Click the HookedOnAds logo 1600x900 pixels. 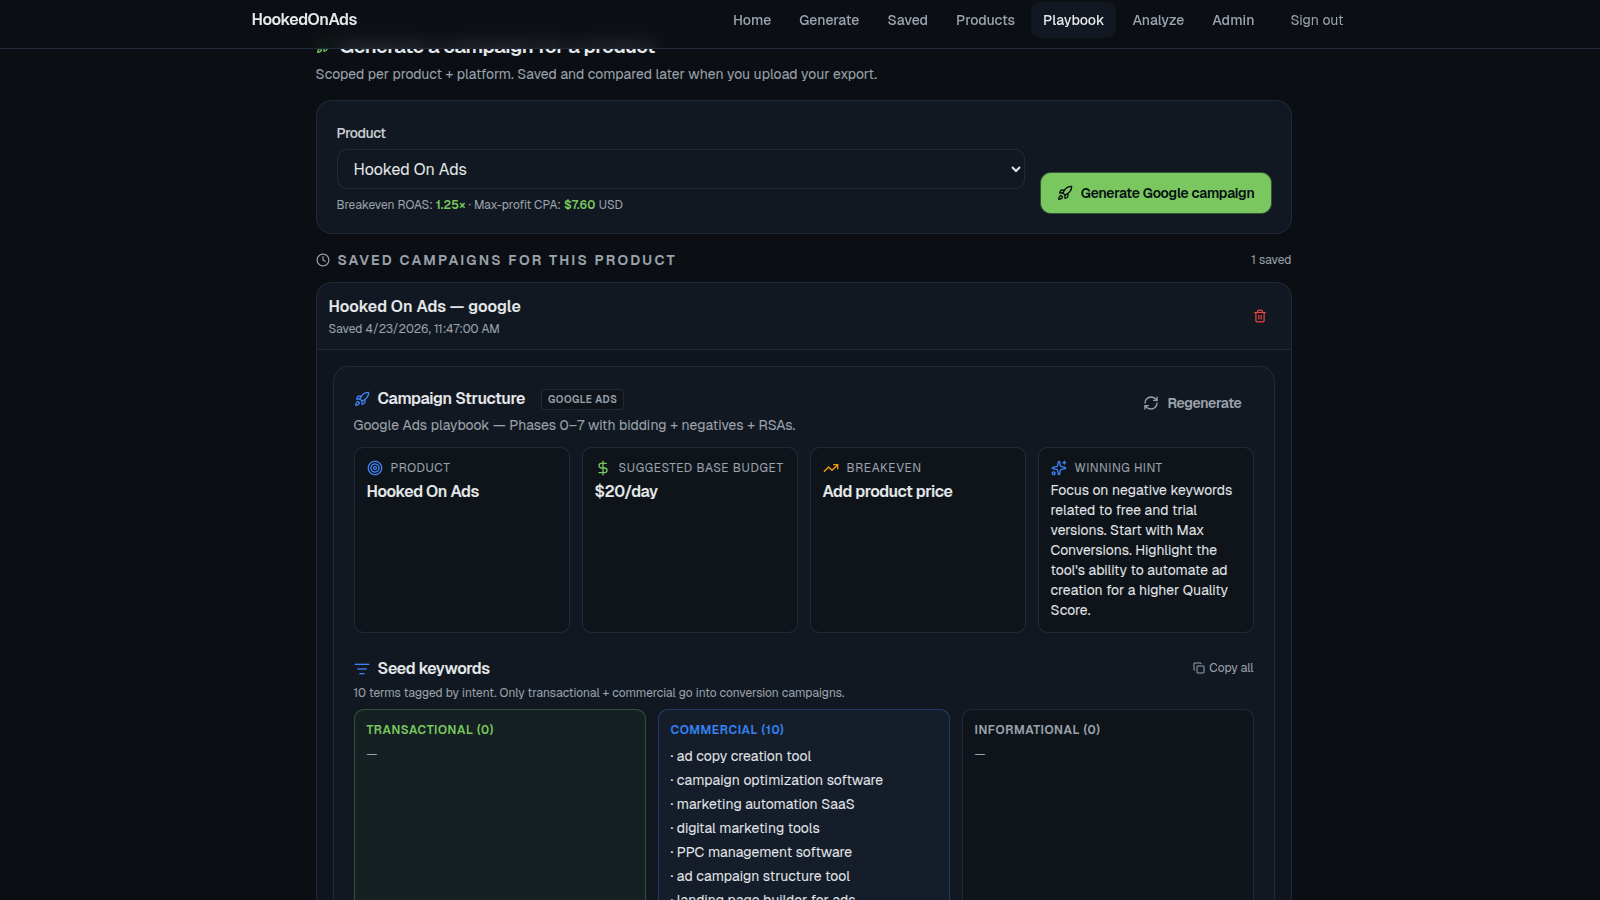pyautogui.click(x=304, y=20)
